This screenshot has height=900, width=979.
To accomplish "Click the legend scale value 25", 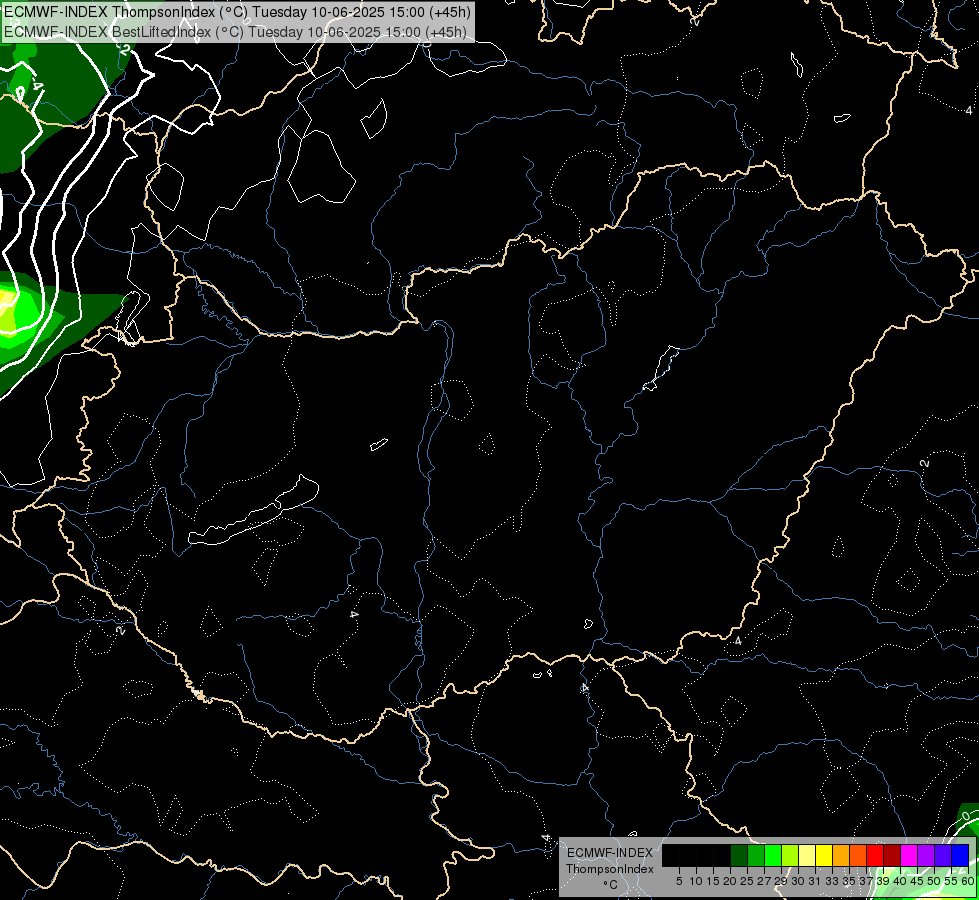I will (747, 881).
